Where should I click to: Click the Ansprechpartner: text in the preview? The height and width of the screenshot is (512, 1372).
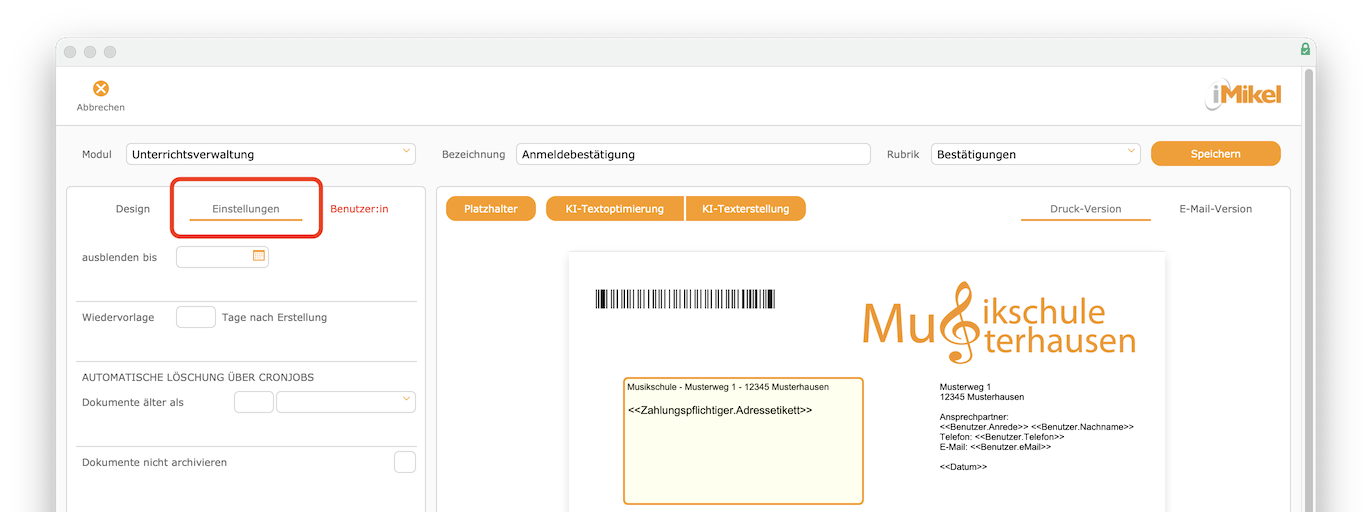(974, 417)
